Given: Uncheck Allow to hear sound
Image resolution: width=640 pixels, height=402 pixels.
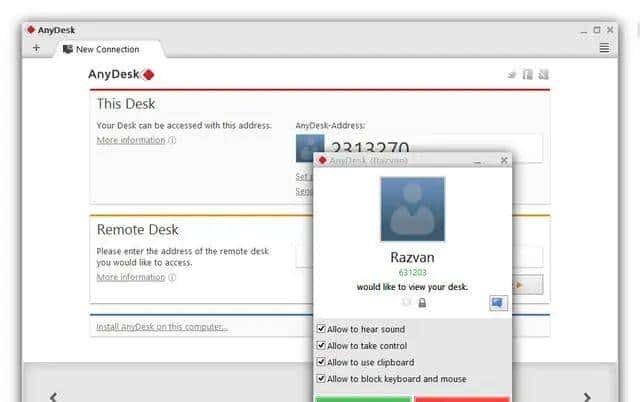Looking at the screenshot, I should point(321,329).
